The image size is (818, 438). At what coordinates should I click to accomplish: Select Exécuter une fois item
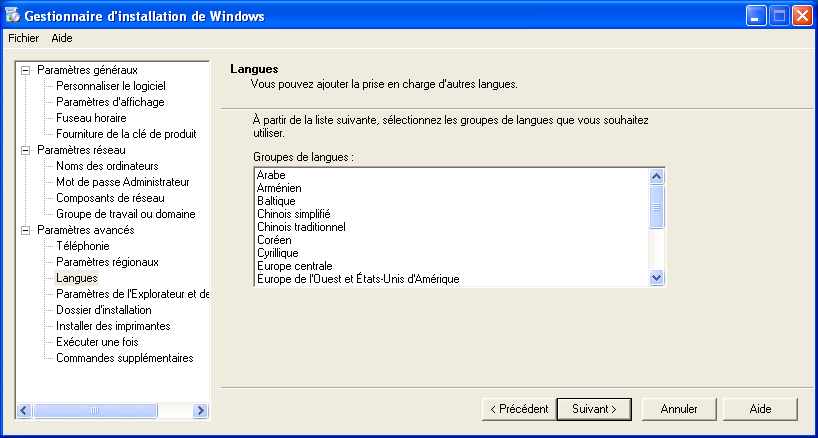(x=97, y=342)
